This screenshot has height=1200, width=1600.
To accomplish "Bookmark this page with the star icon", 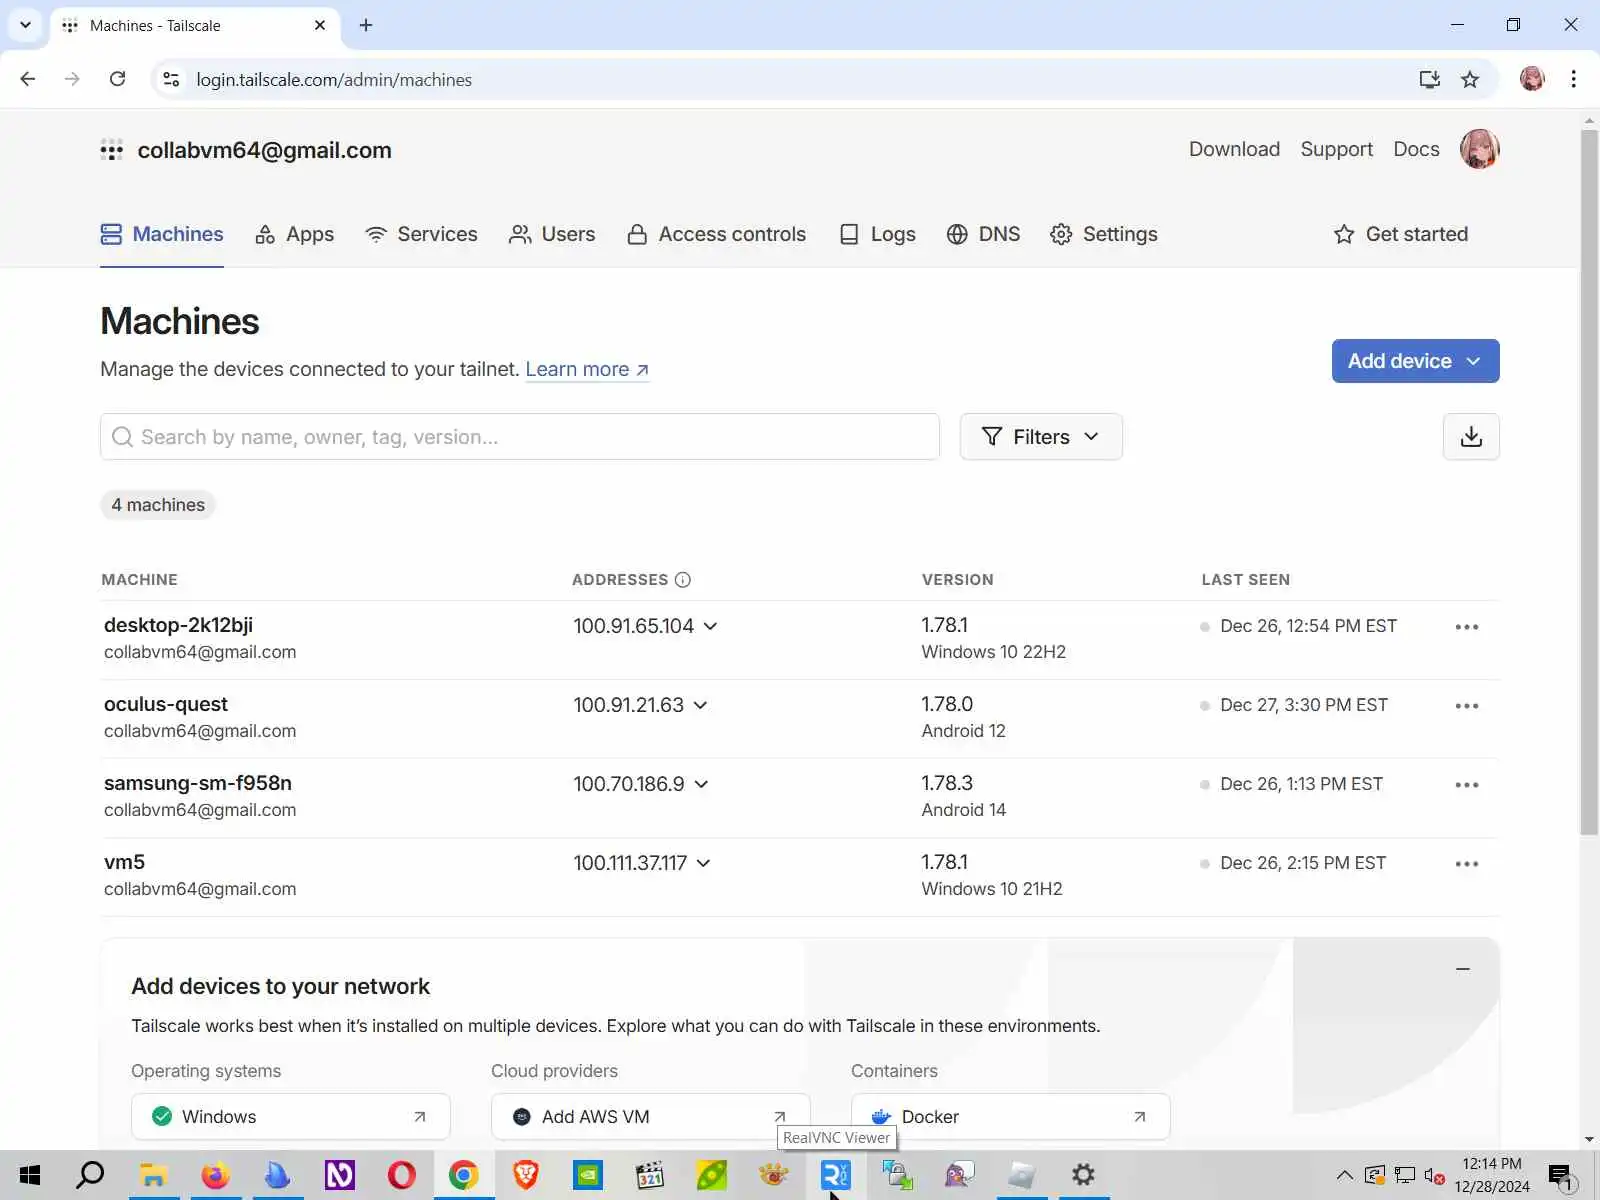I will click(x=1469, y=79).
